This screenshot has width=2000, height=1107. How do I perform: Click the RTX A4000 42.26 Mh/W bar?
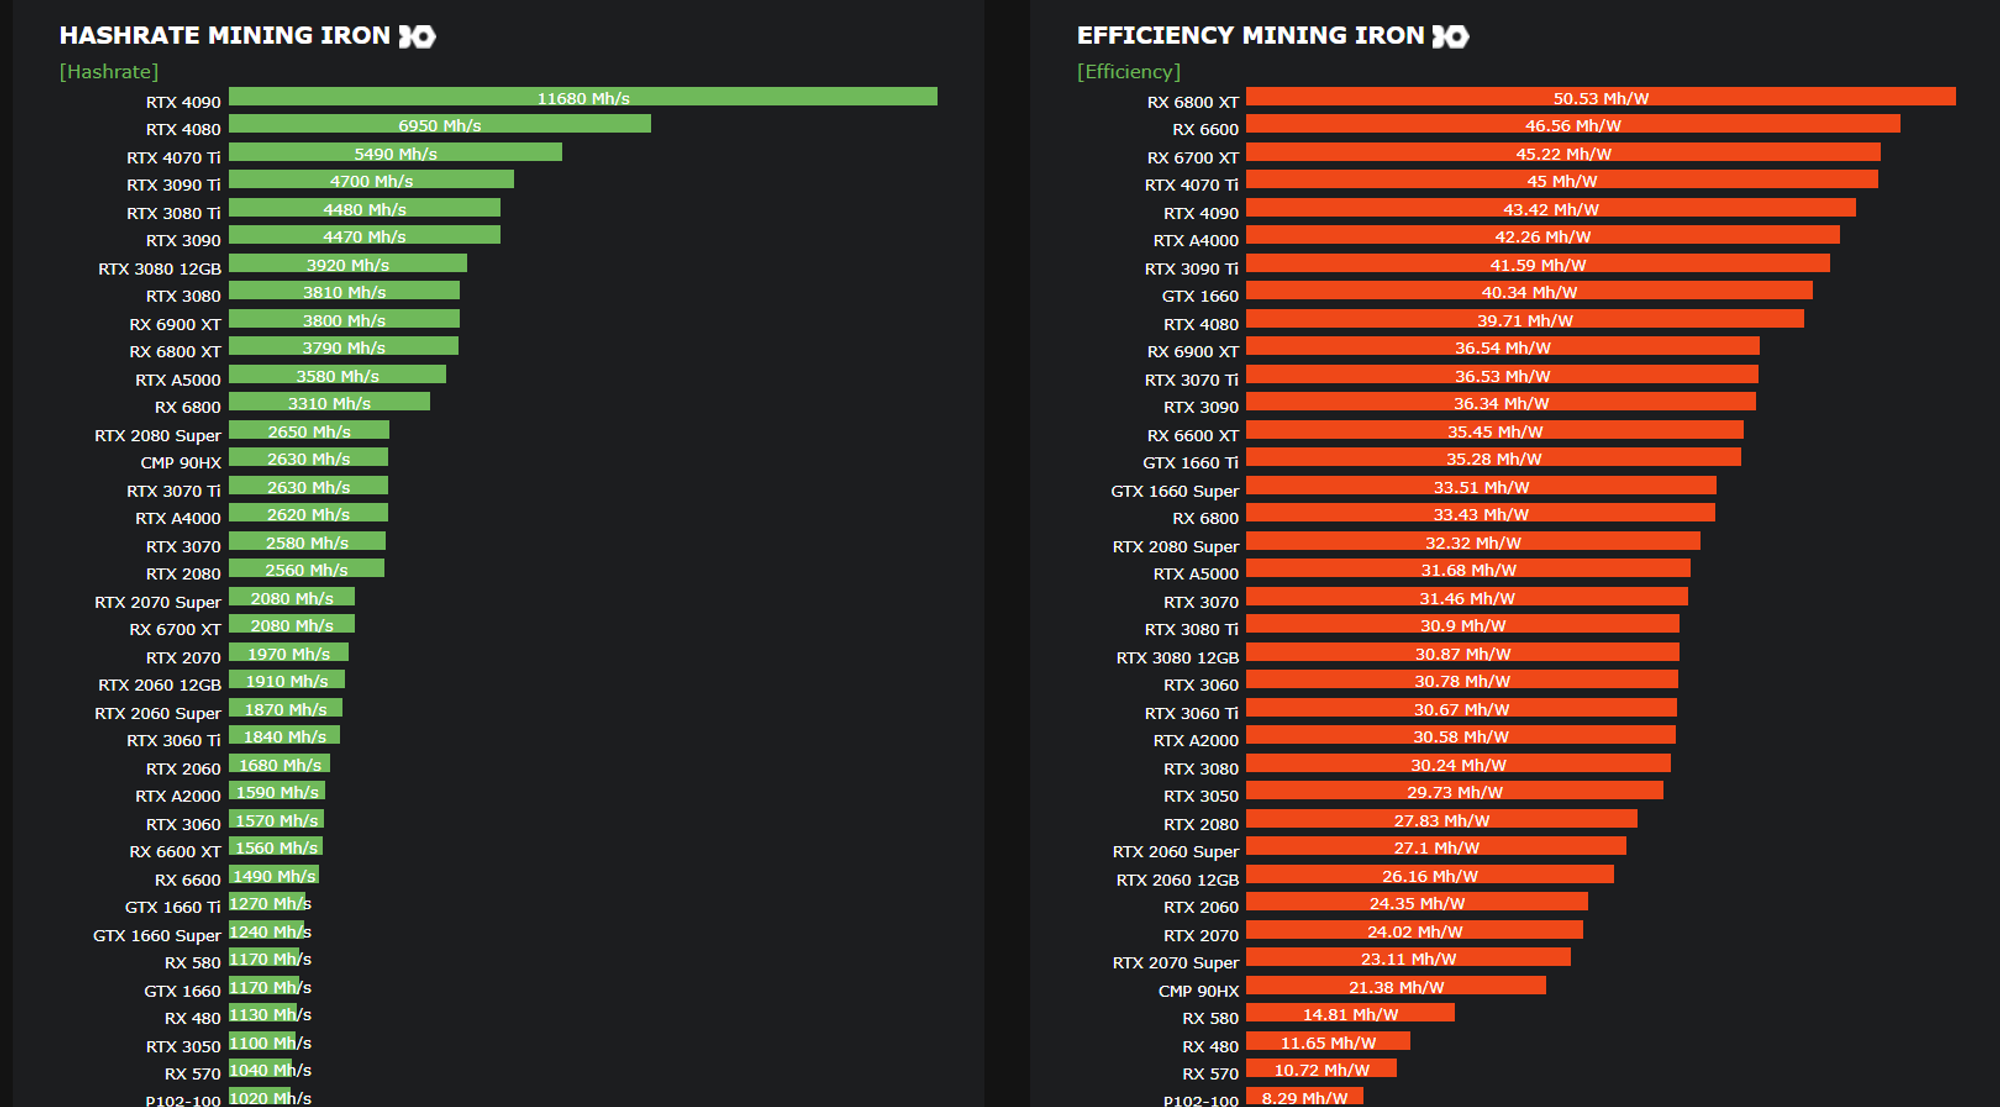(x=1543, y=235)
